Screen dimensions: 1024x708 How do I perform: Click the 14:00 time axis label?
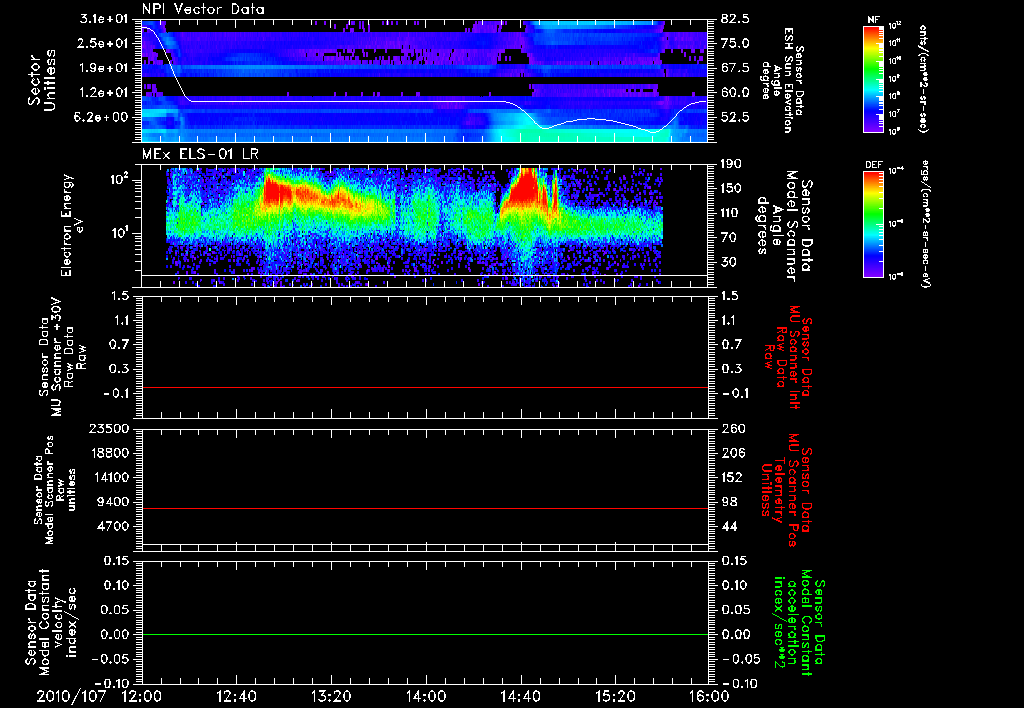click(426, 696)
